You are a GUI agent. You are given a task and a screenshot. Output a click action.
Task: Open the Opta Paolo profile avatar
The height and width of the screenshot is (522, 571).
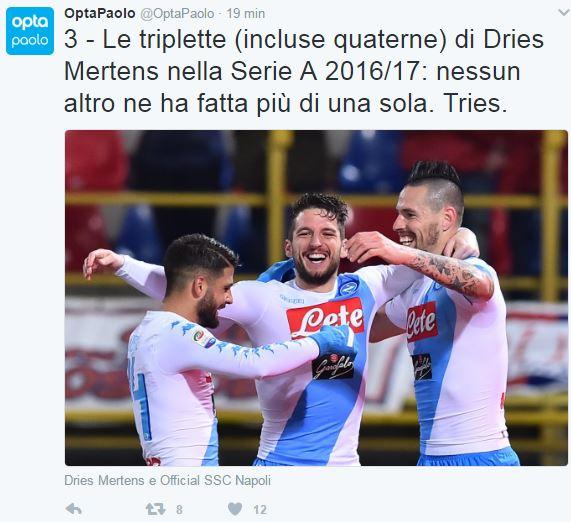tap(30, 31)
